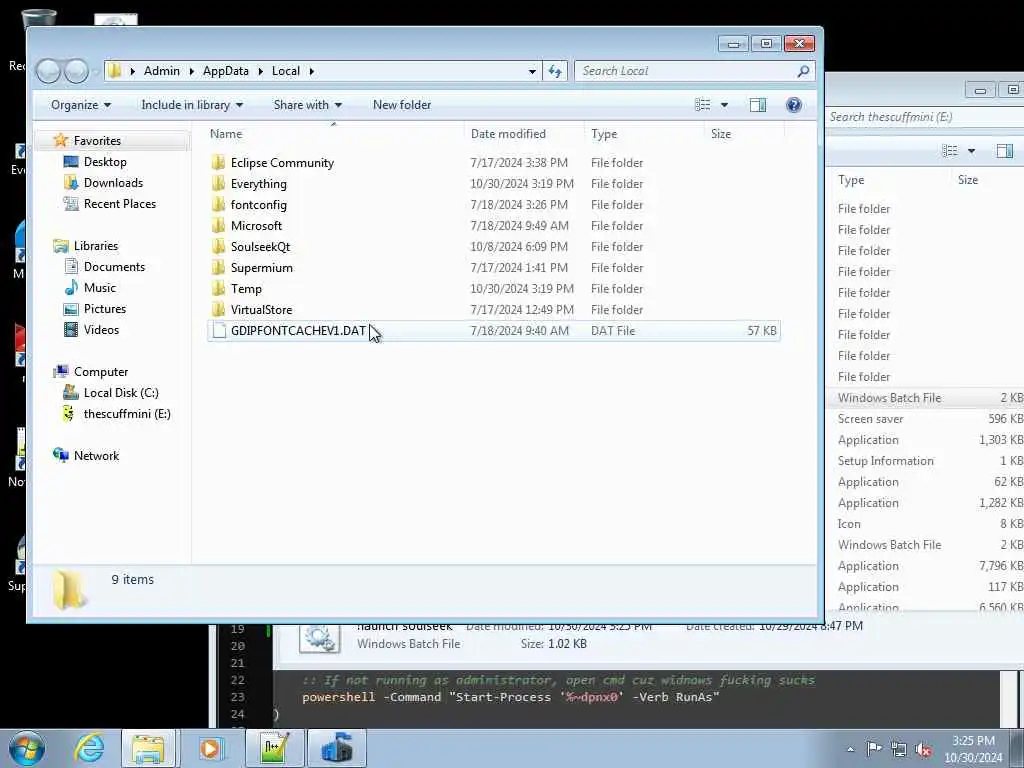Click the Change your view icon
Viewport: 1024px width, 768px height.
click(703, 105)
